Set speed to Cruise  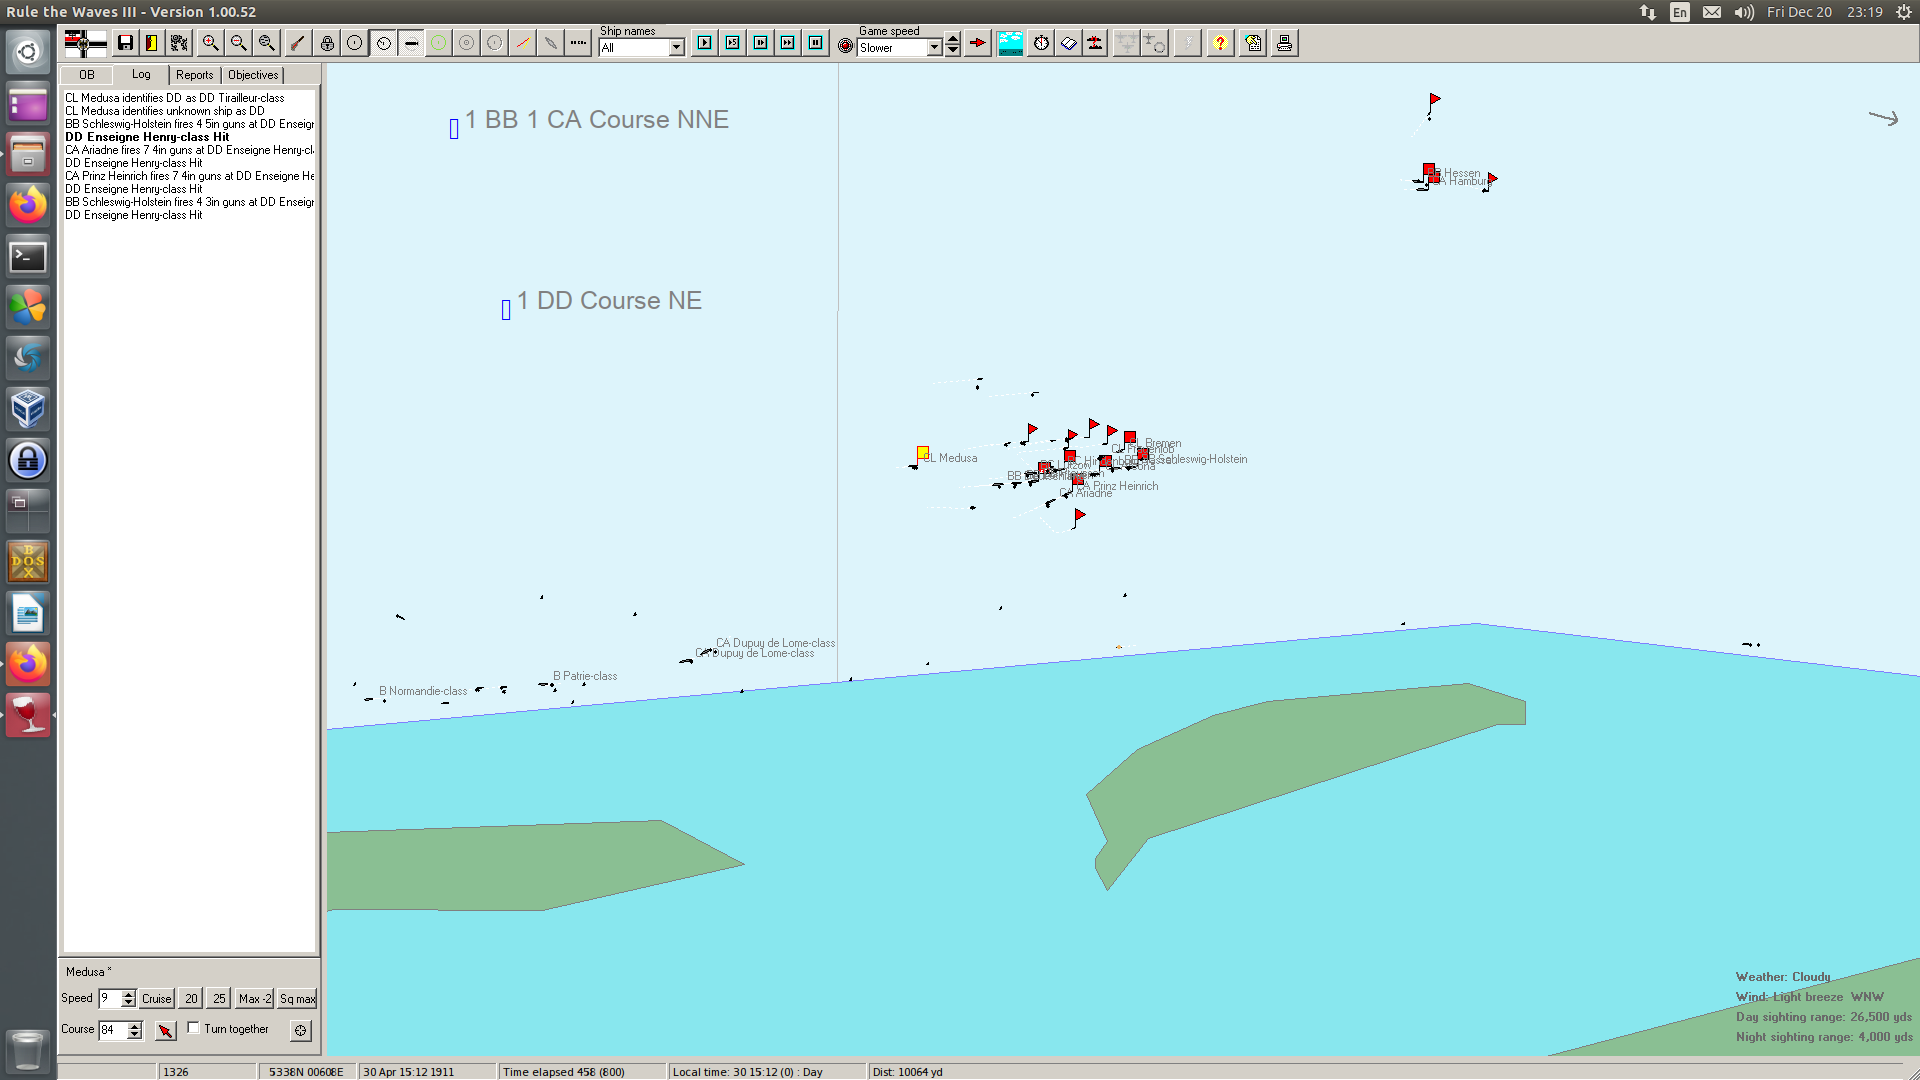coord(157,998)
